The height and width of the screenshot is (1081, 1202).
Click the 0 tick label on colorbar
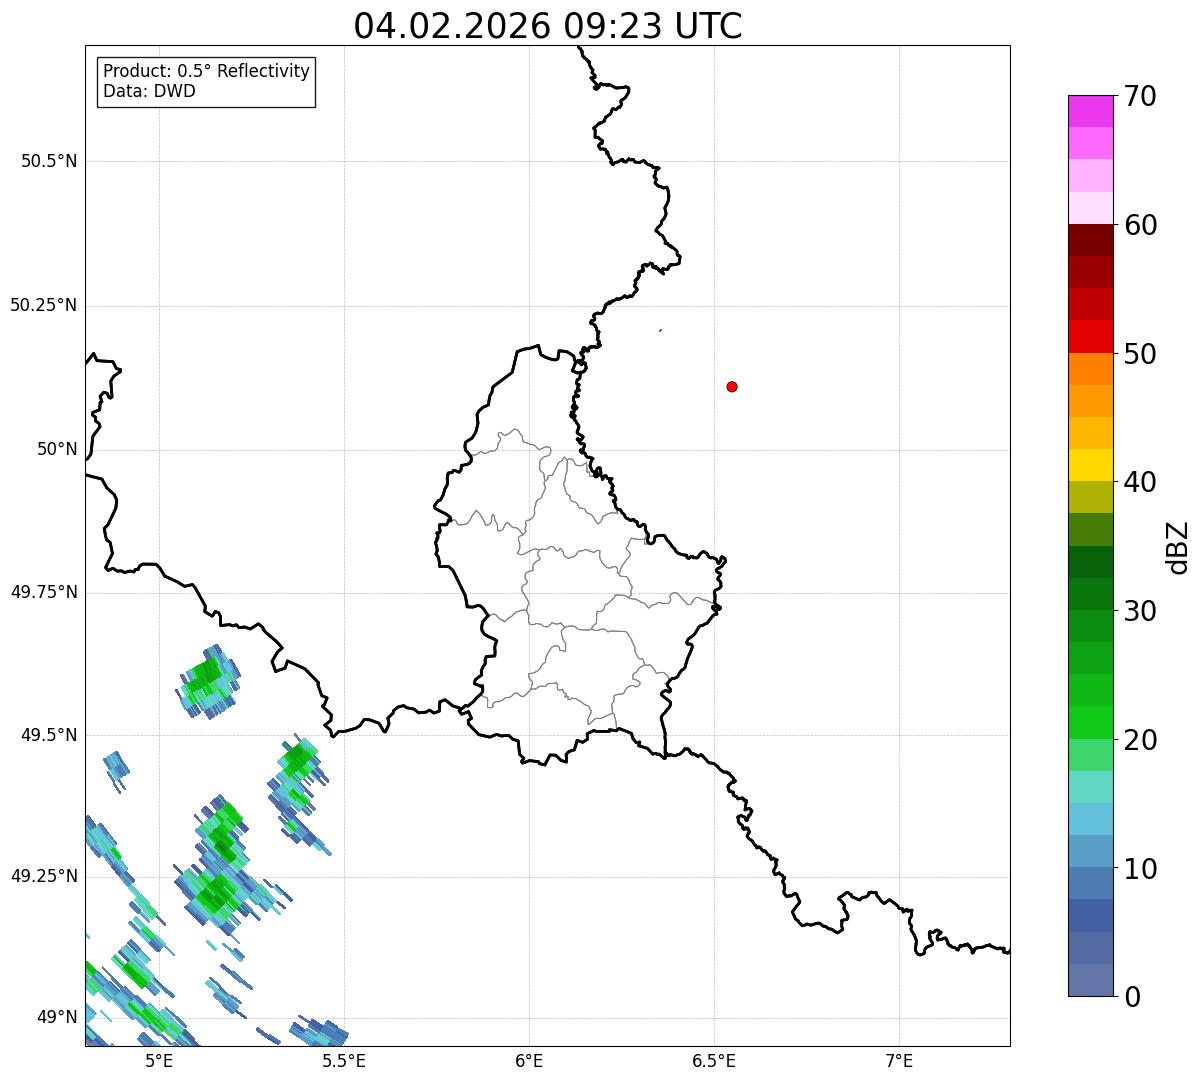(x=1132, y=997)
